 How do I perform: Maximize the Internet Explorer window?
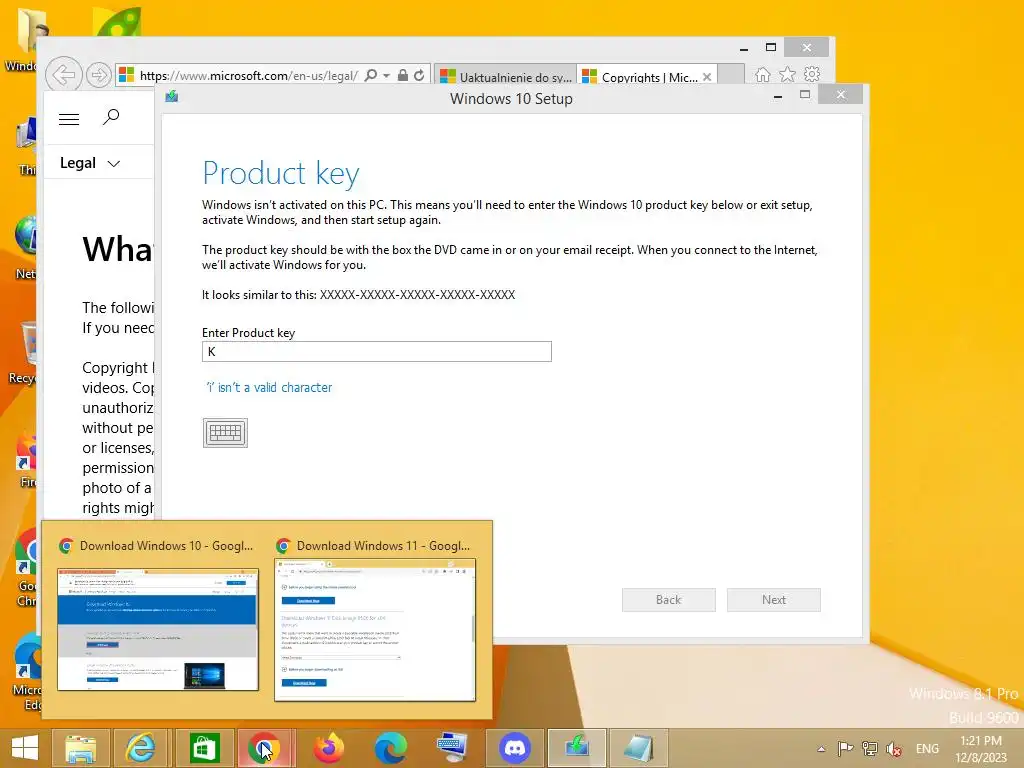(x=771, y=47)
